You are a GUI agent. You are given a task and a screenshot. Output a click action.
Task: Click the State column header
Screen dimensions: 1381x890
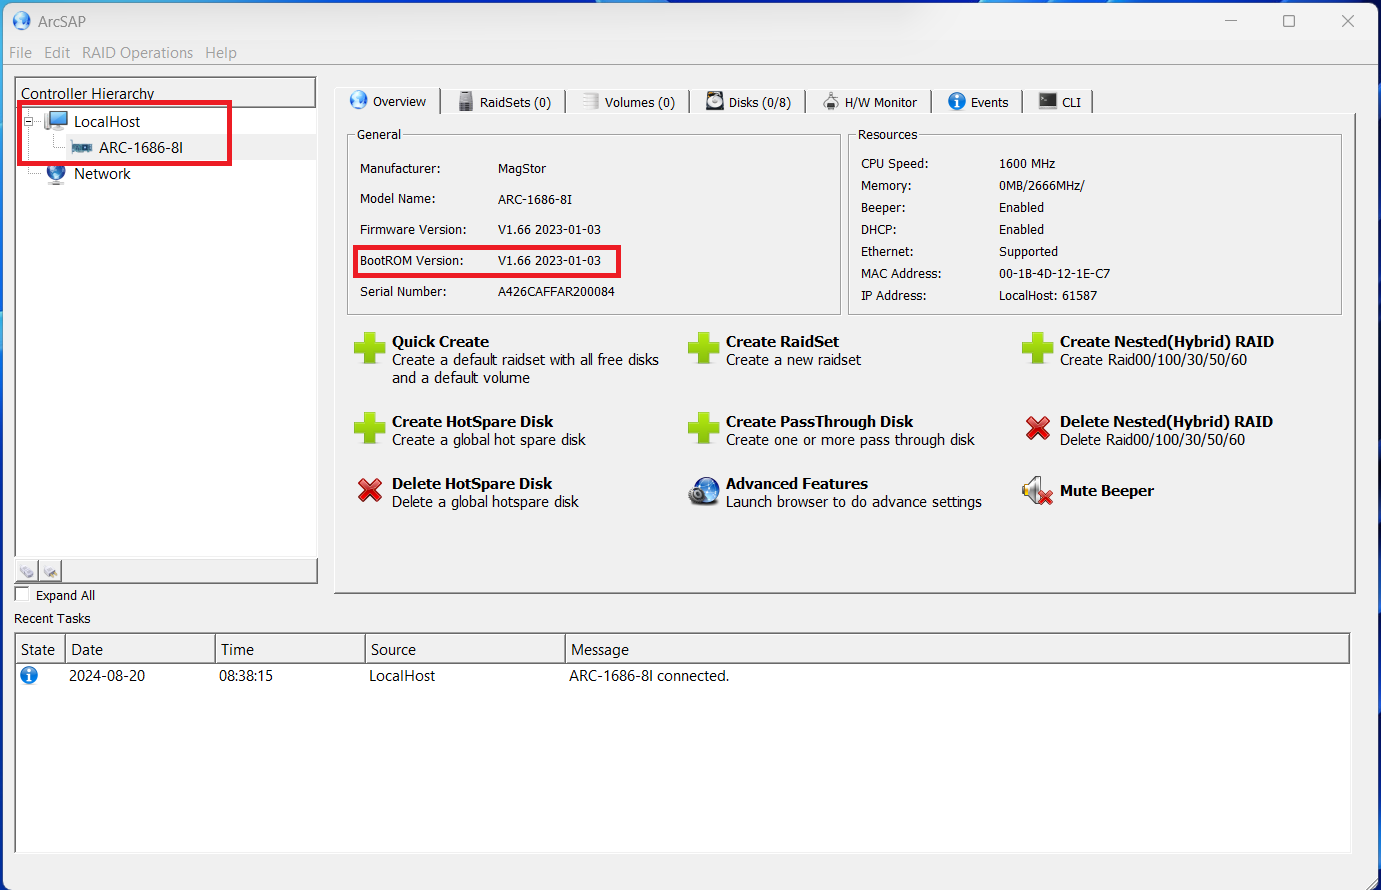pos(40,649)
